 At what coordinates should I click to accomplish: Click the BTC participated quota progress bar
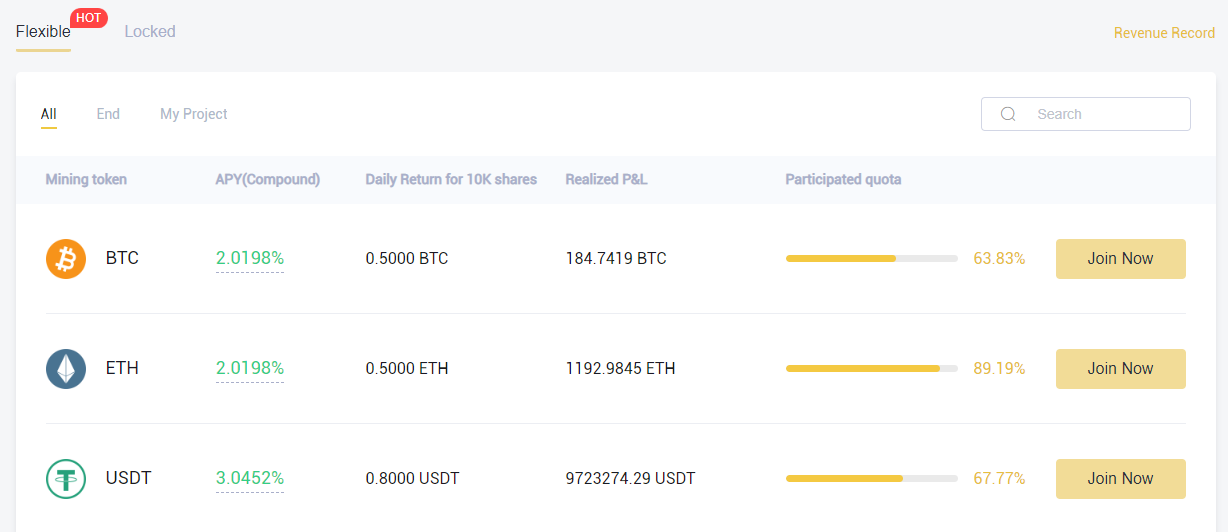[x=872, y=259]
